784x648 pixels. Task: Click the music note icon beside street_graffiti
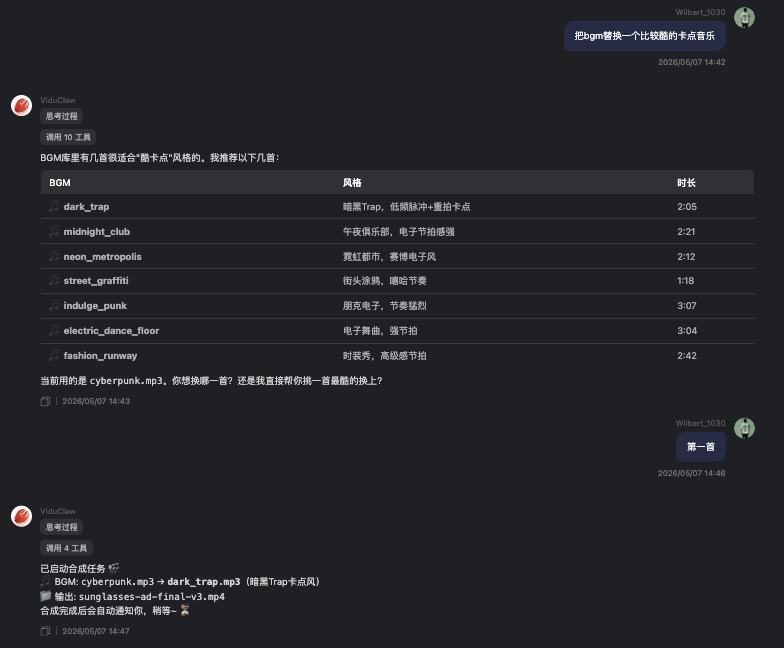[x=54, y=280]
